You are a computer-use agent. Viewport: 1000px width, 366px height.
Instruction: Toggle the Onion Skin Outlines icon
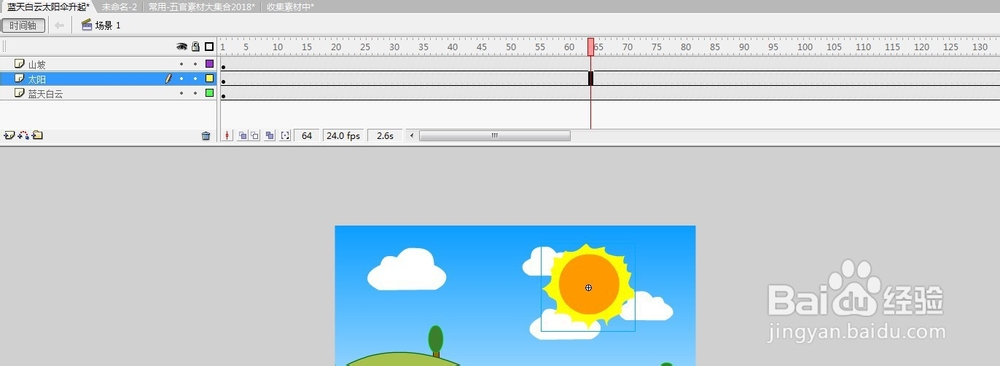[254, 136]
